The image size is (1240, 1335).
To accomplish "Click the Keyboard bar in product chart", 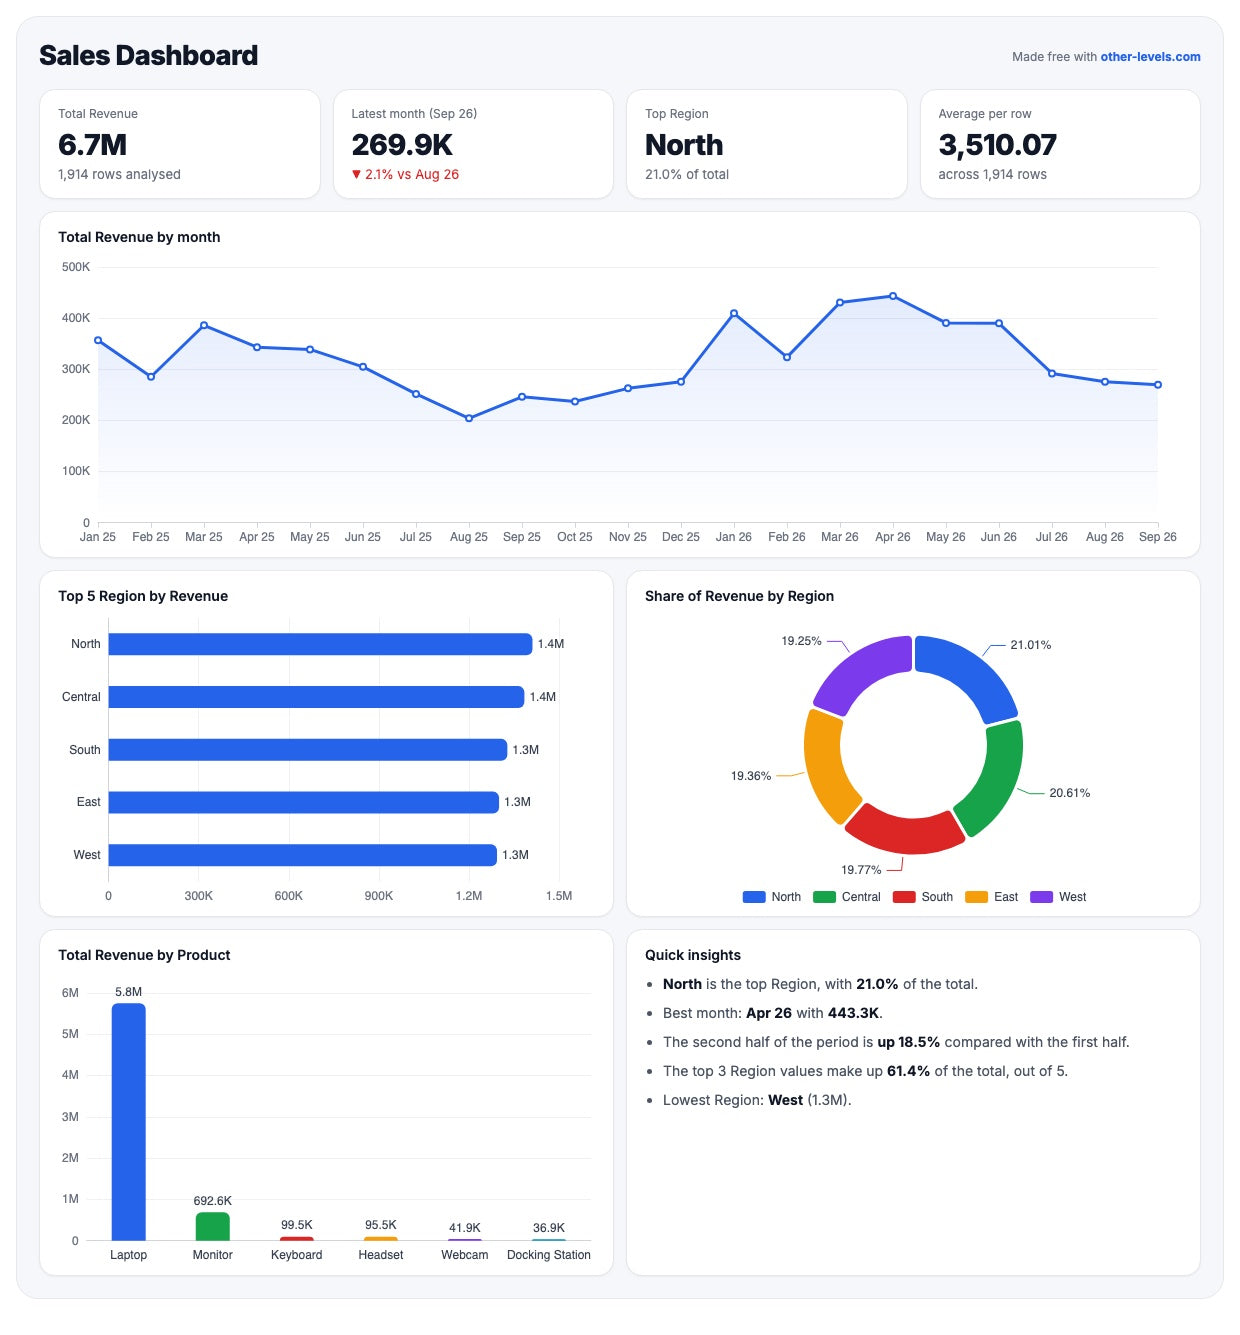I will [296, 1239].
